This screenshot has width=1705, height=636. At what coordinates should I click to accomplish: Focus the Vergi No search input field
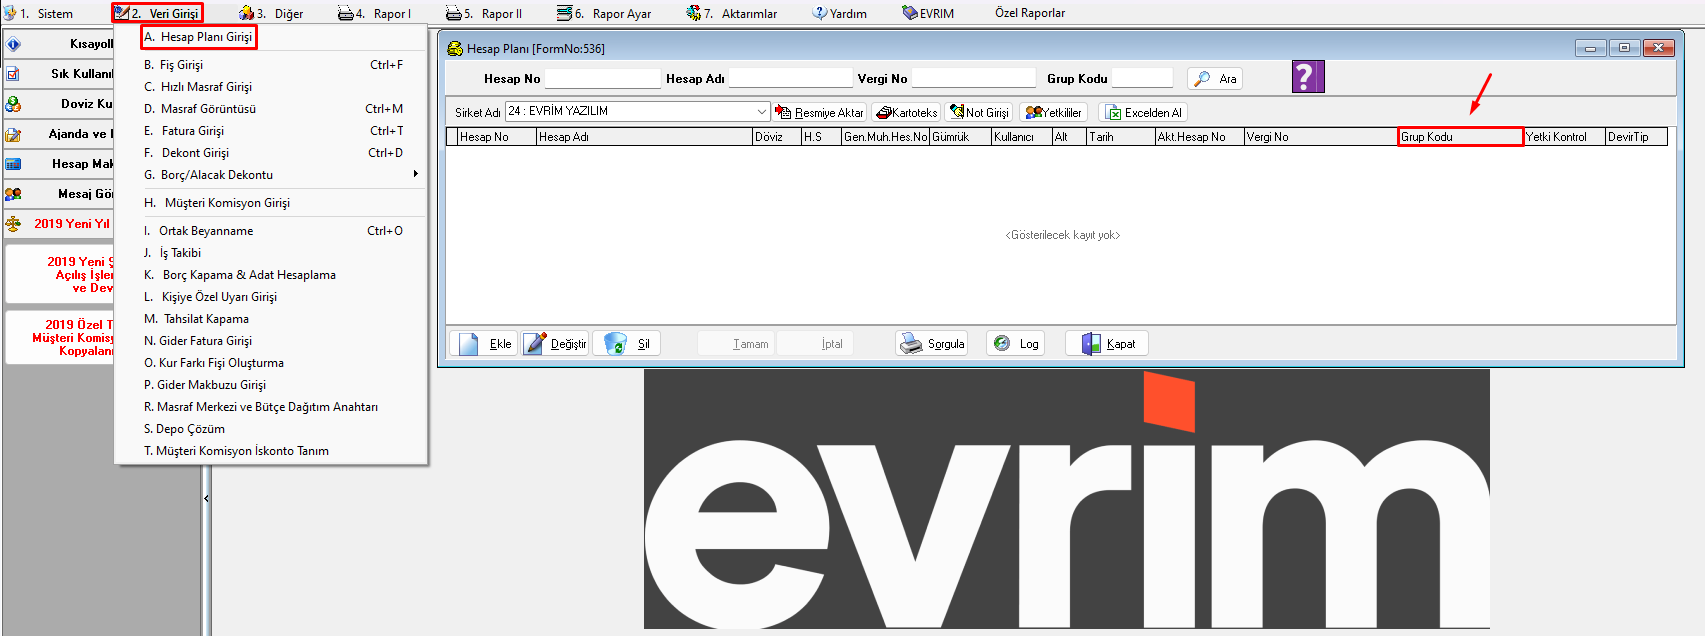[974, 78]
